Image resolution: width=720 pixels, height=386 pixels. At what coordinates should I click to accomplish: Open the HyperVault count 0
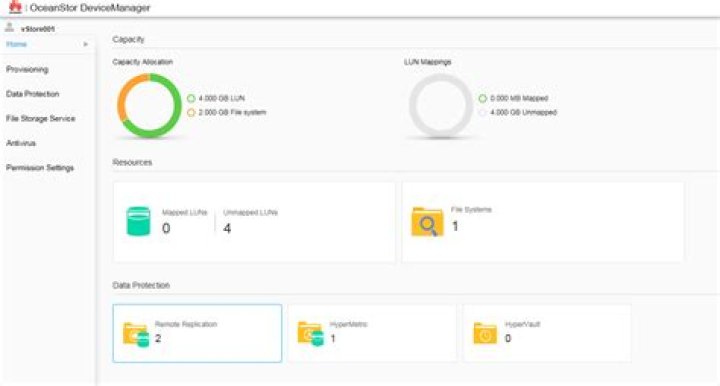coord(508,338)
